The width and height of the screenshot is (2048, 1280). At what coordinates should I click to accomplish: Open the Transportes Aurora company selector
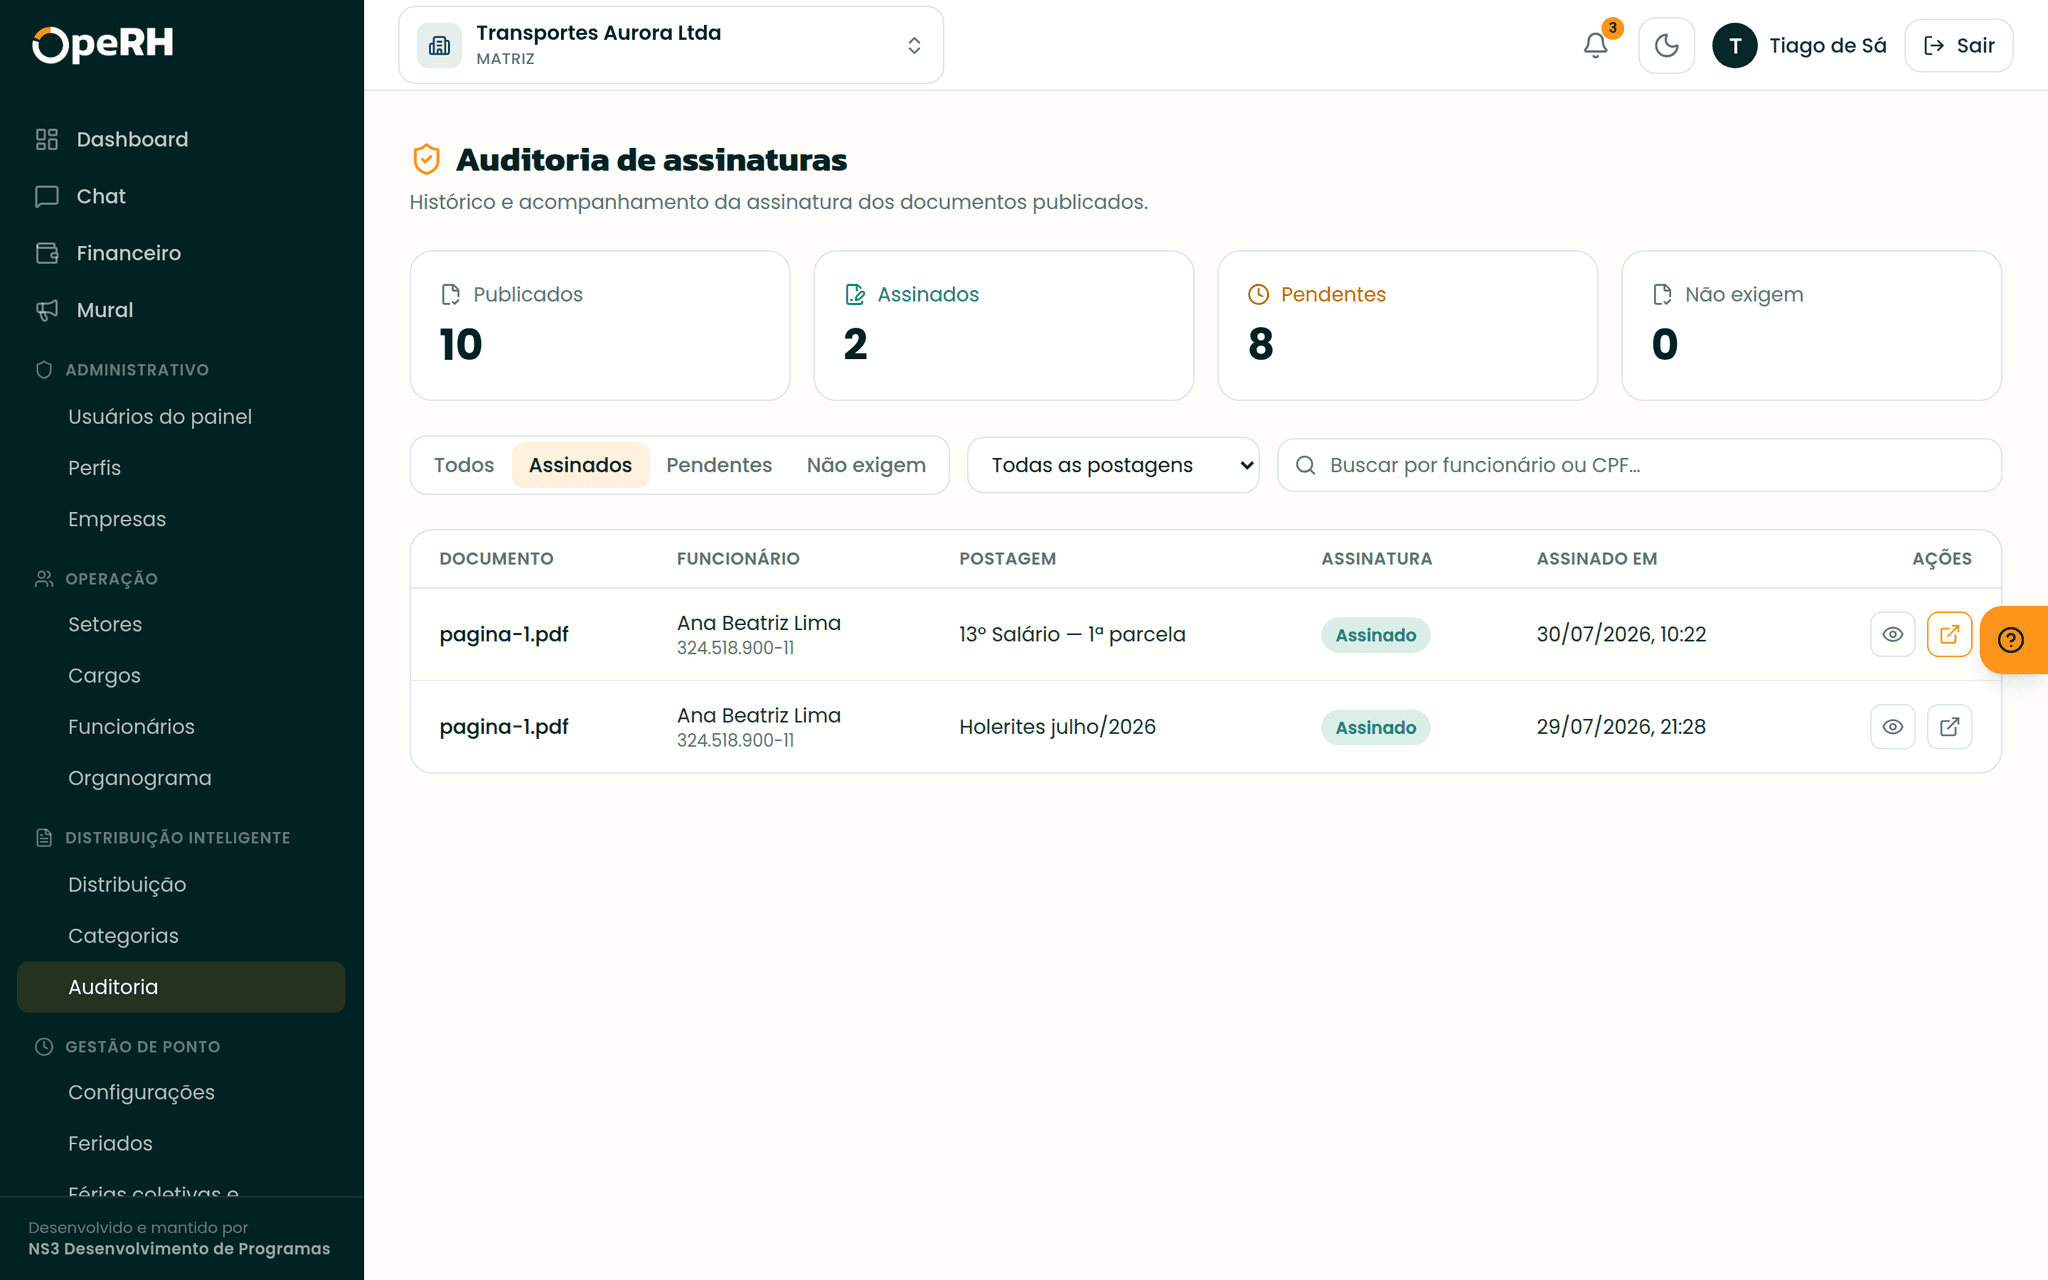click(x=671, y=45)
